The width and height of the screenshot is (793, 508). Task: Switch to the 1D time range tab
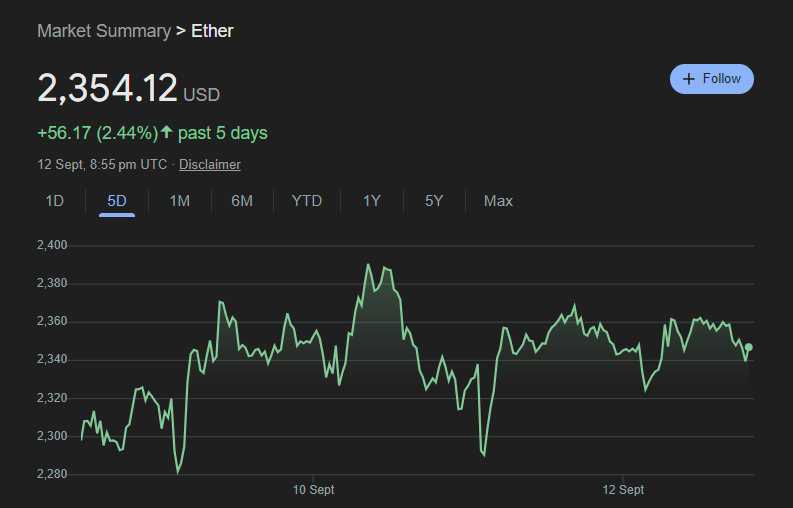coord(55,201)
